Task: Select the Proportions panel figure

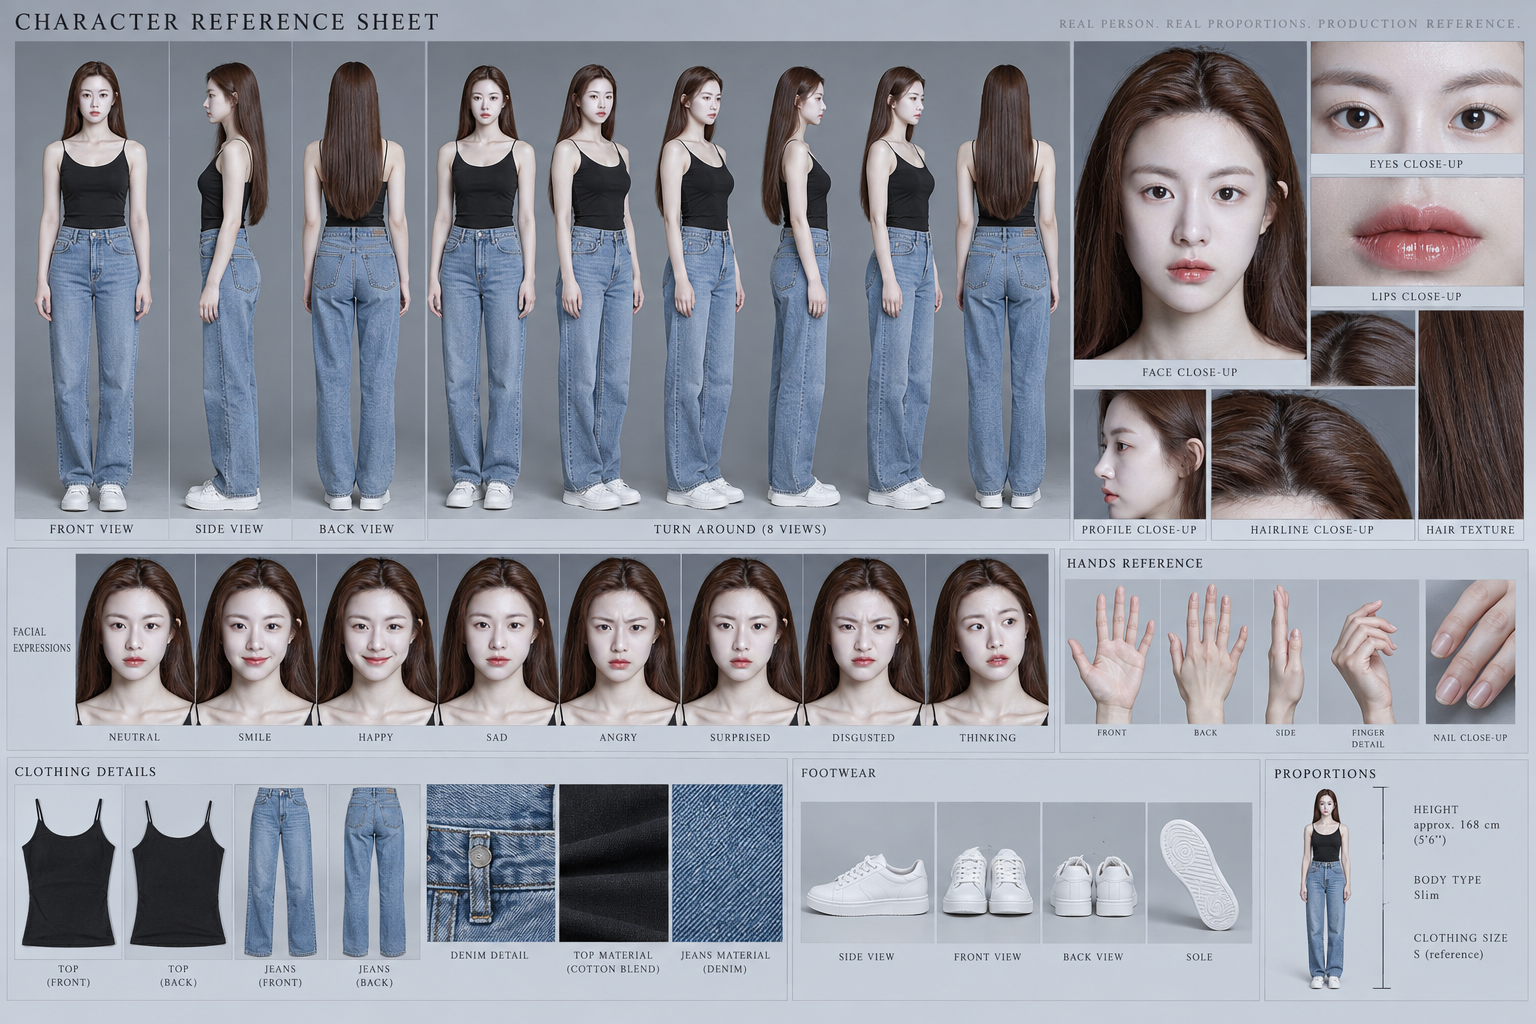Action: (1326, 888)
